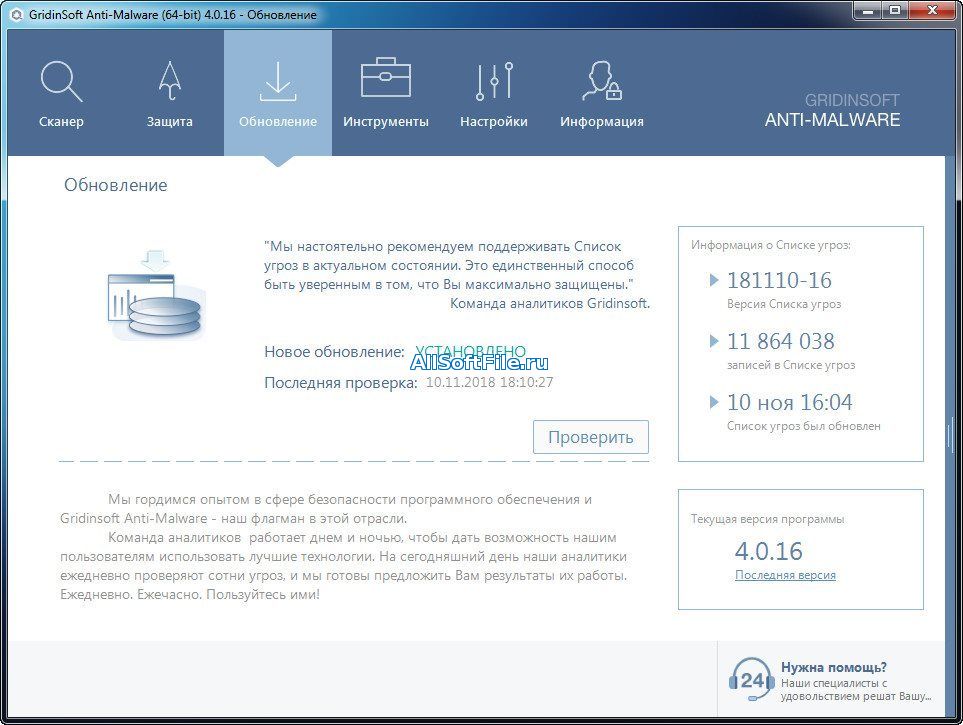This screenshot has height=725, width=963.
Task: Switch to the Настройки tab label
Action: (x=494, y=122)
